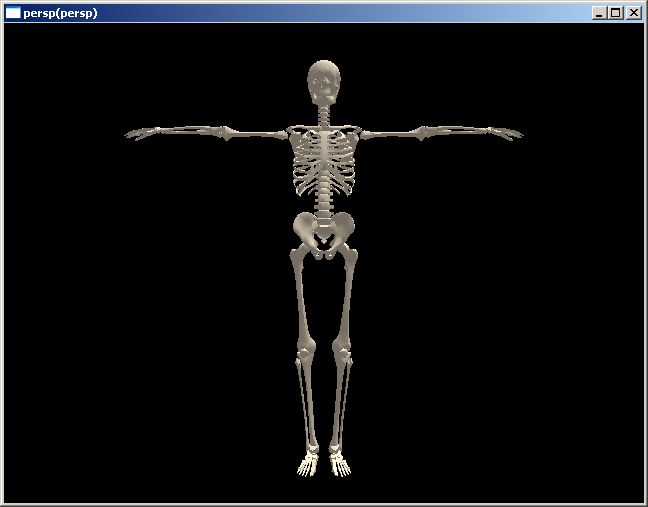
Task: Maximize the persp window
Action: 615,13
